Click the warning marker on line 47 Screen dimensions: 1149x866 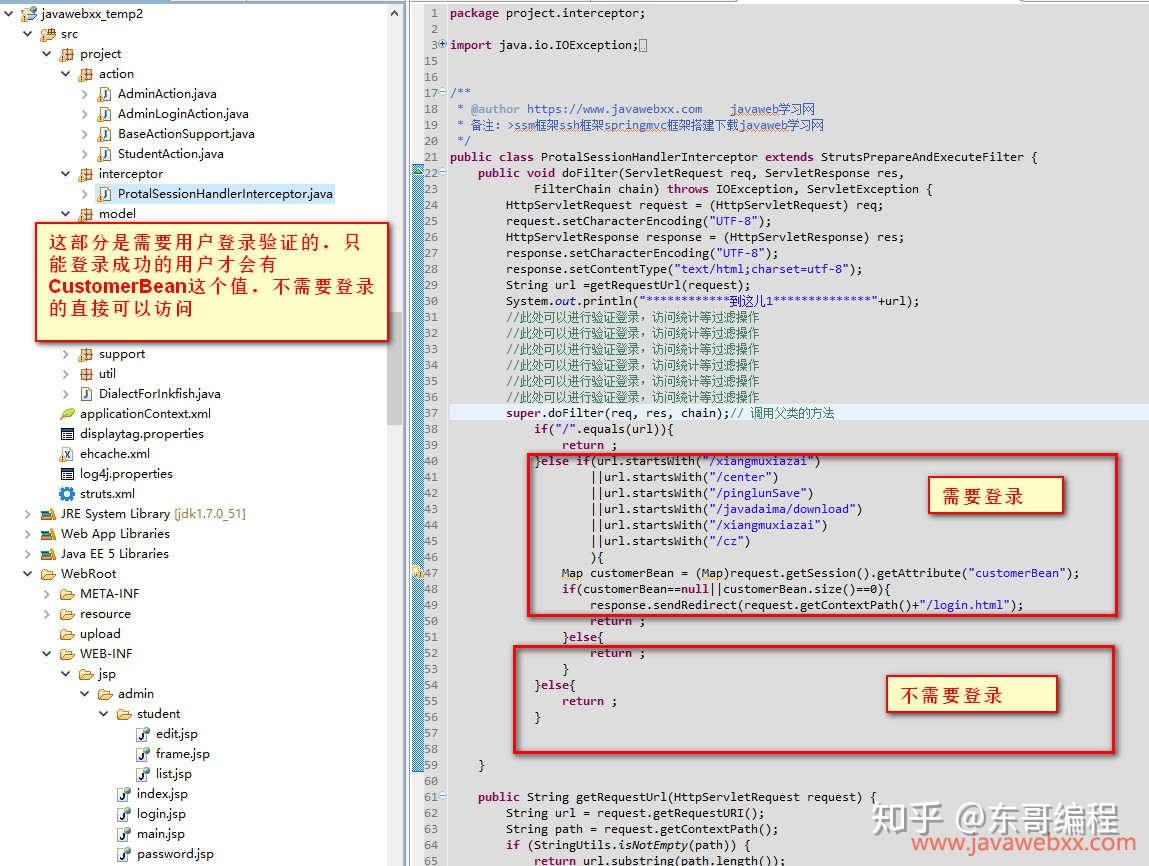(418, 573)
